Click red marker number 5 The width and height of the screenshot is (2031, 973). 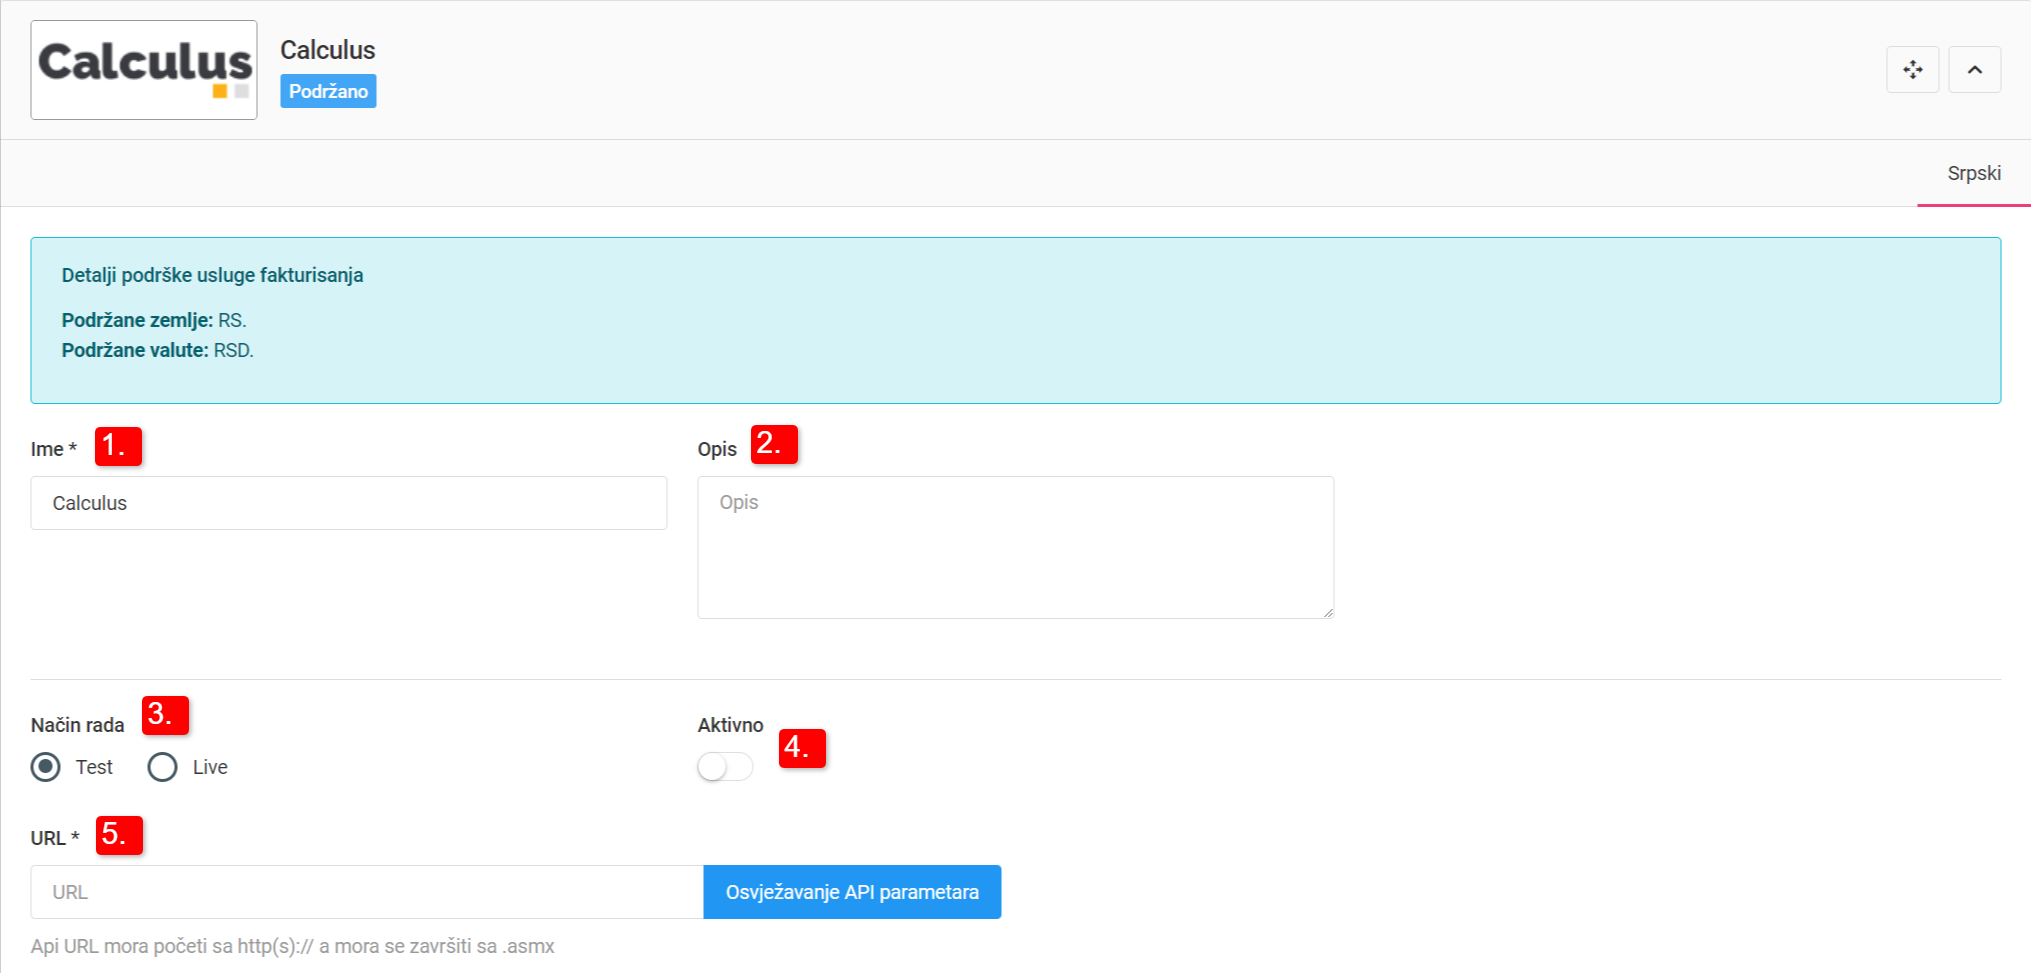pos(119,835)
